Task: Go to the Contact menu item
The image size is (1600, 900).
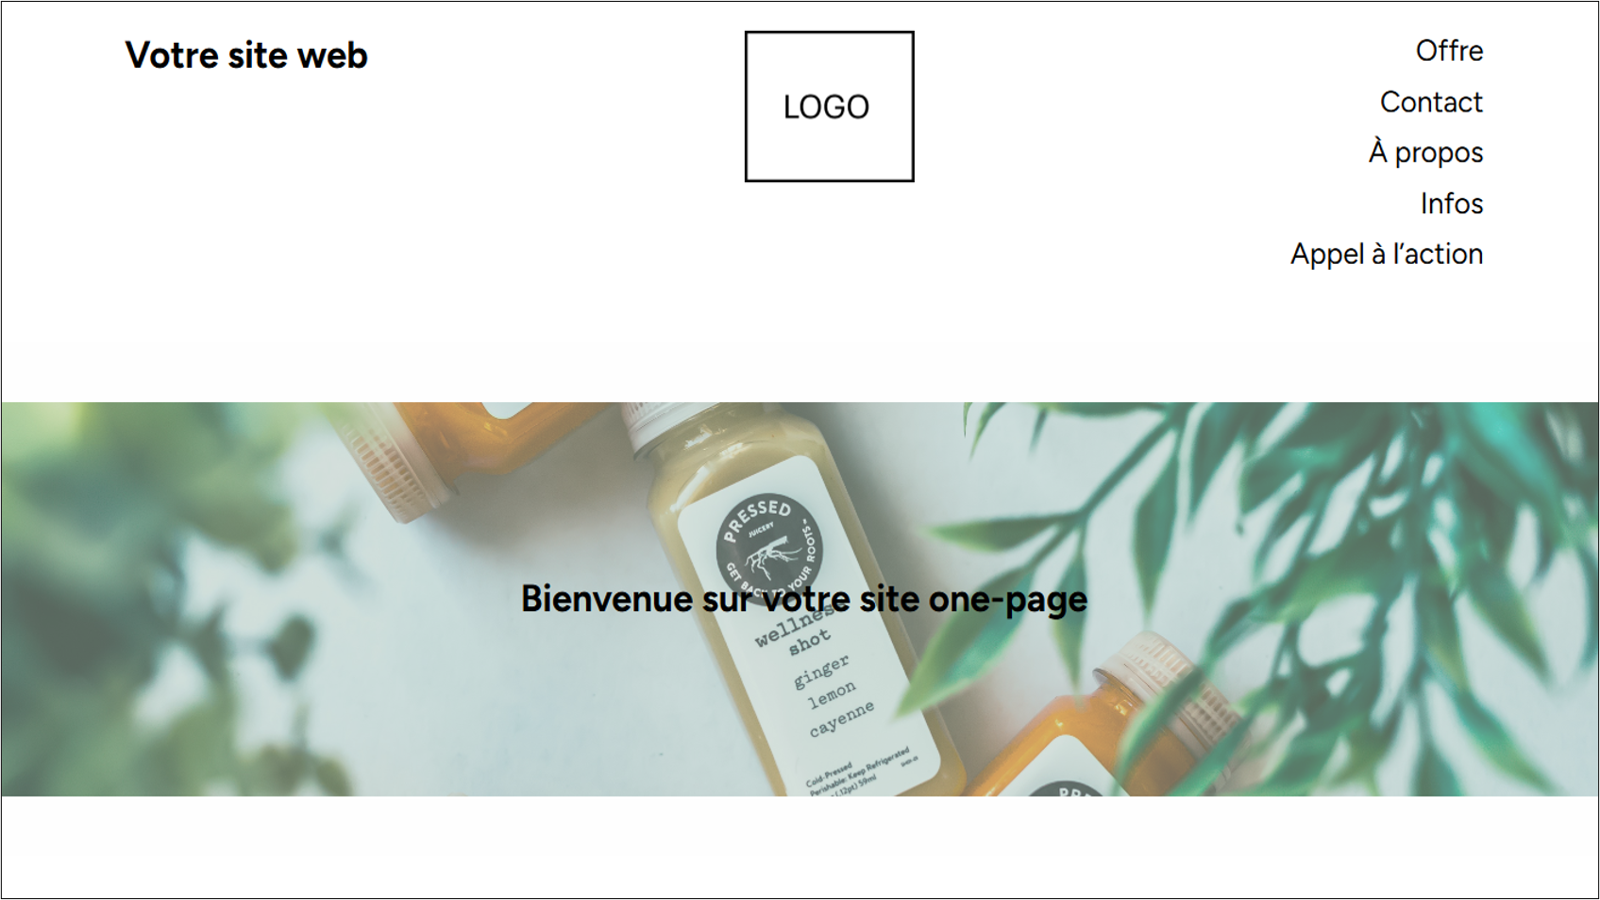Action: [x=1431, y=102]
